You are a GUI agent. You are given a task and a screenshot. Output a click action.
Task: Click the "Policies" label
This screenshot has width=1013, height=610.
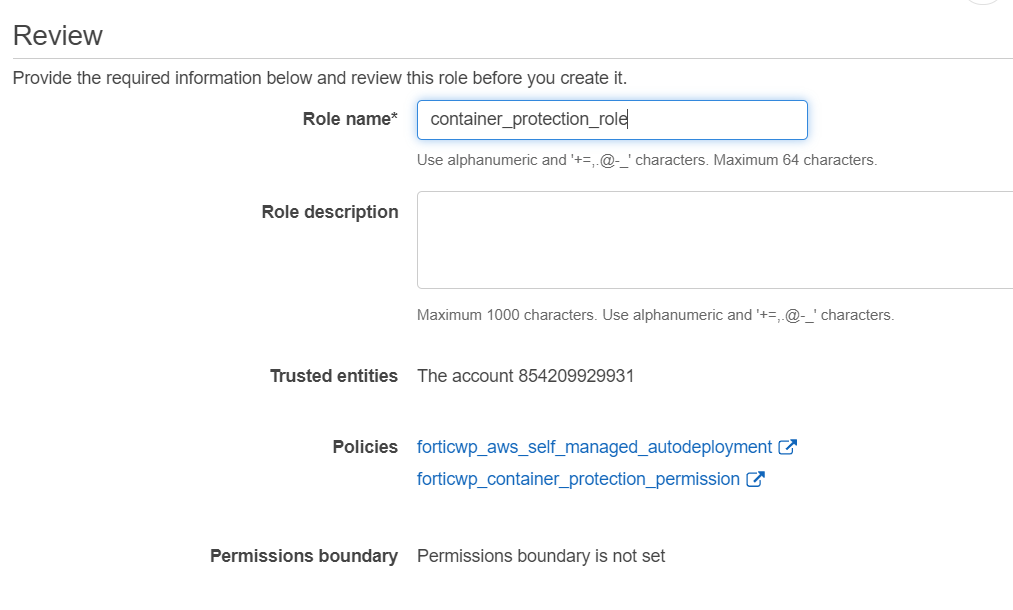point(365,447)
